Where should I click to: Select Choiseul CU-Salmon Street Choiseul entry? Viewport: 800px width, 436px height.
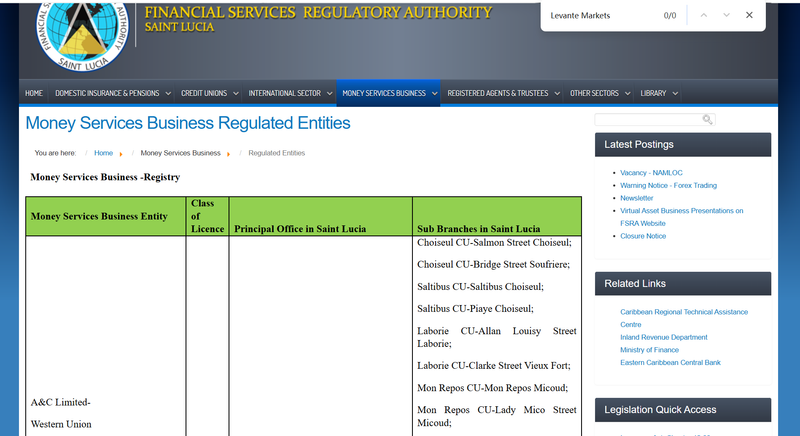click(x=494, y=243)
